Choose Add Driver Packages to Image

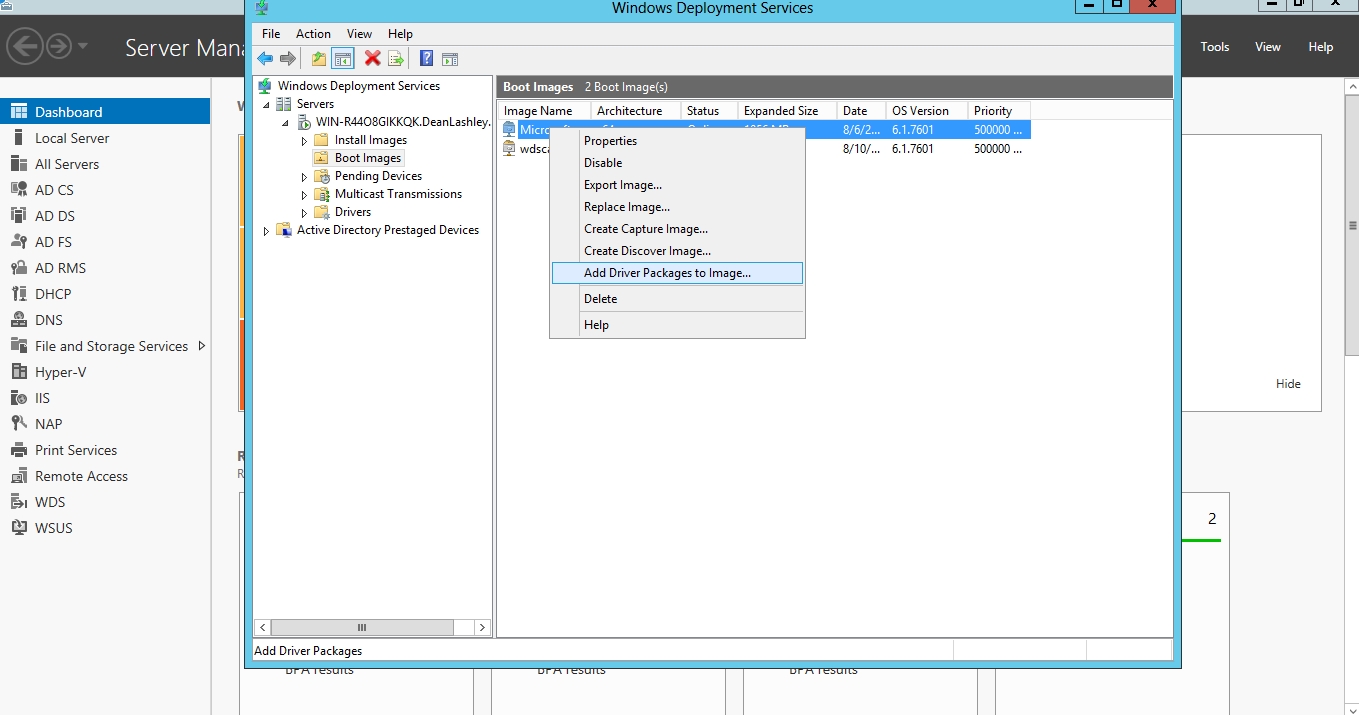[667, 273]
